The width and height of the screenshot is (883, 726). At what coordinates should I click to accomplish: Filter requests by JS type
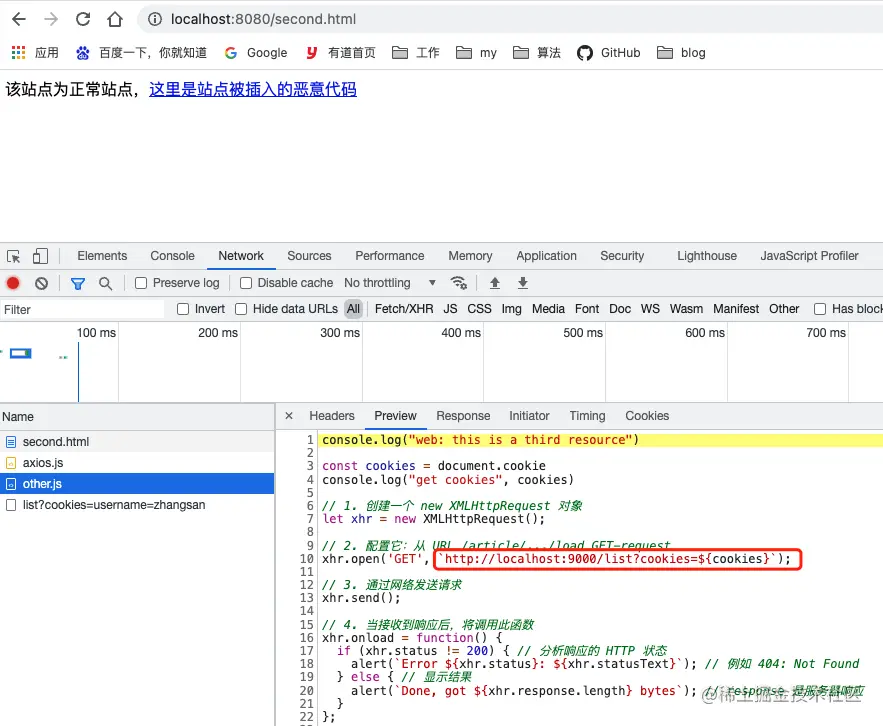click(x=450, y=309)
